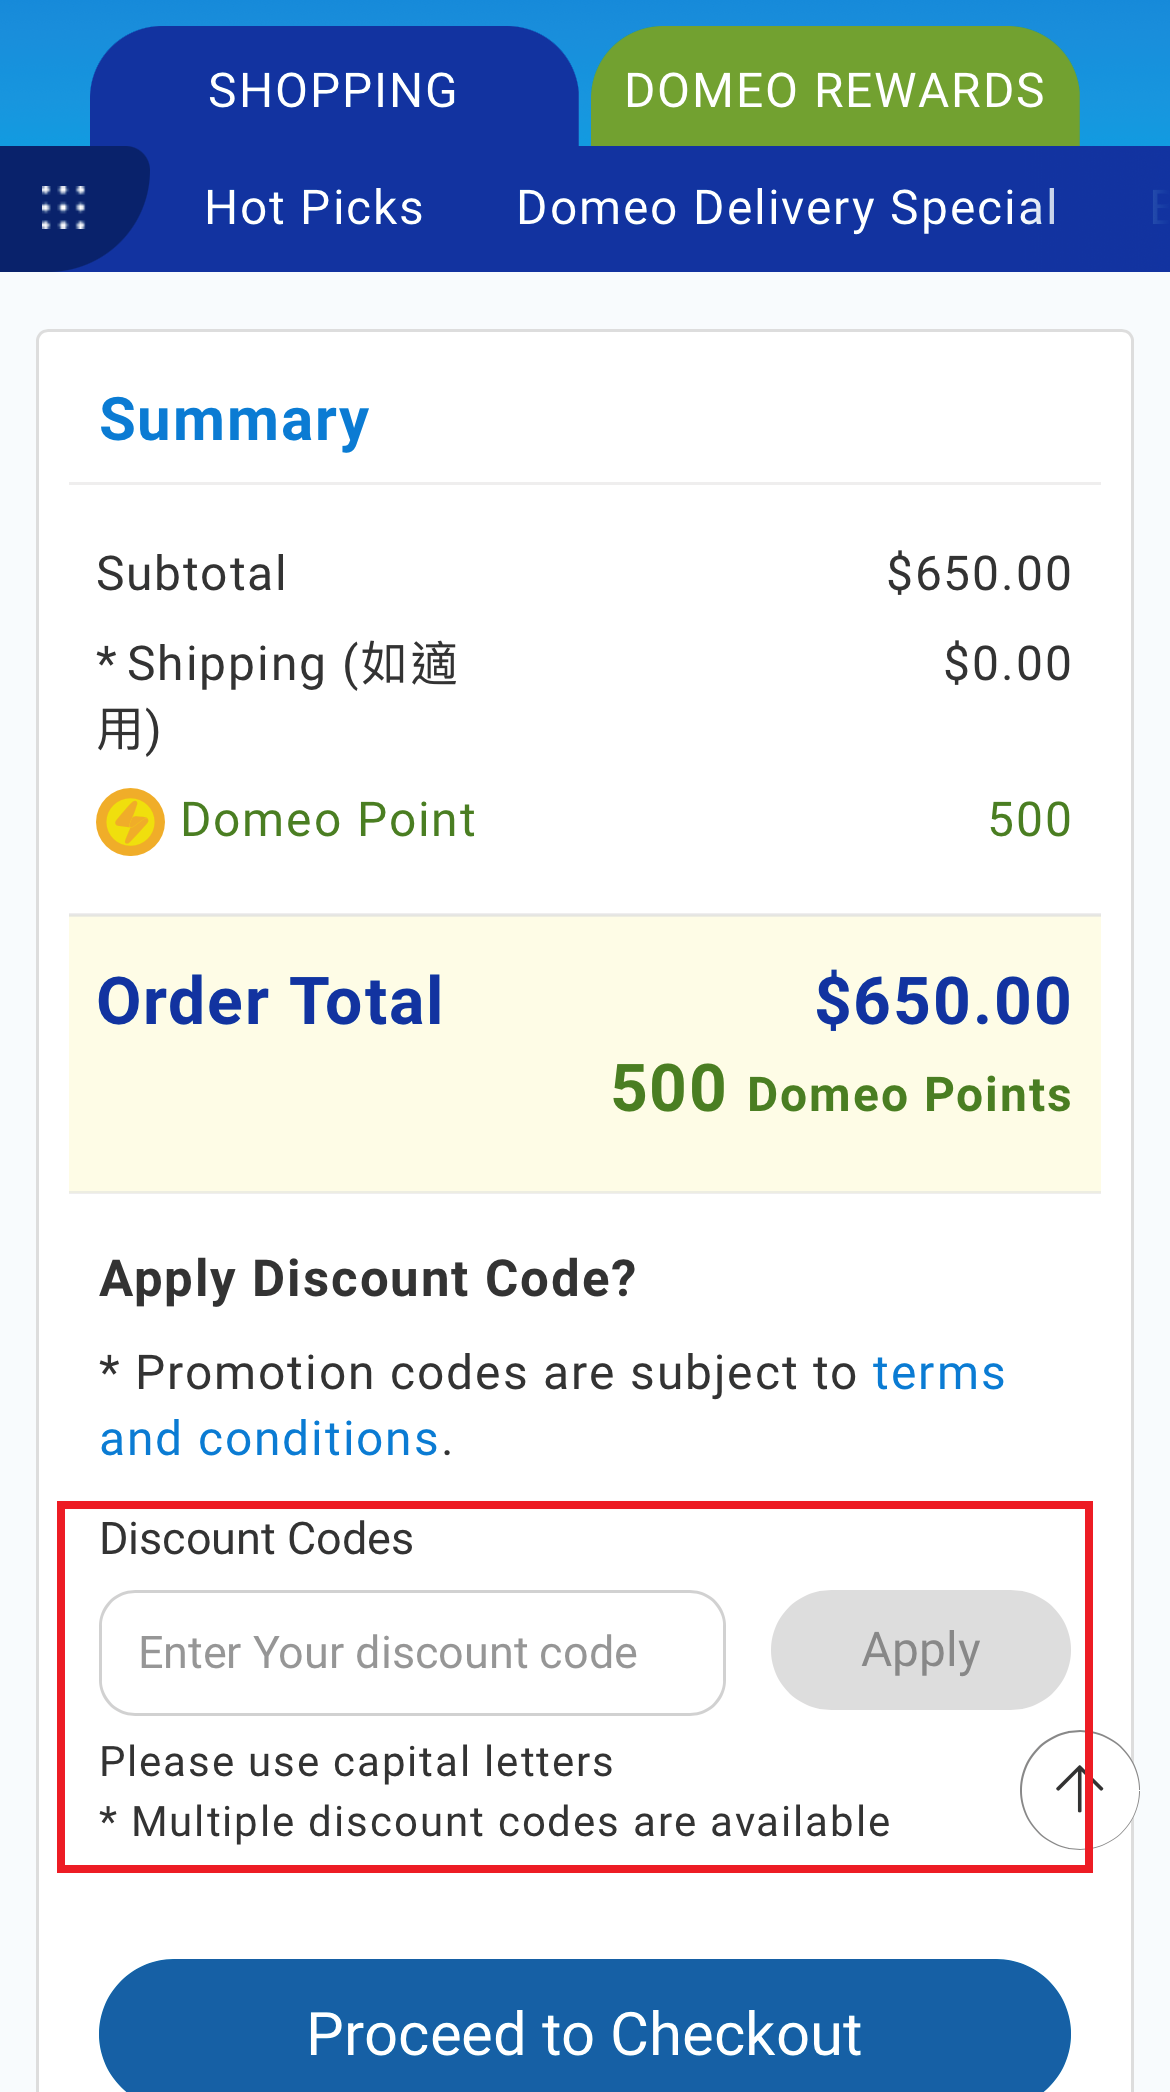Viewport: 1170px width, 2092px height.
Task: Switch to the SHOPPING tab
Action: pyautogui.click(x=333, y=91)
